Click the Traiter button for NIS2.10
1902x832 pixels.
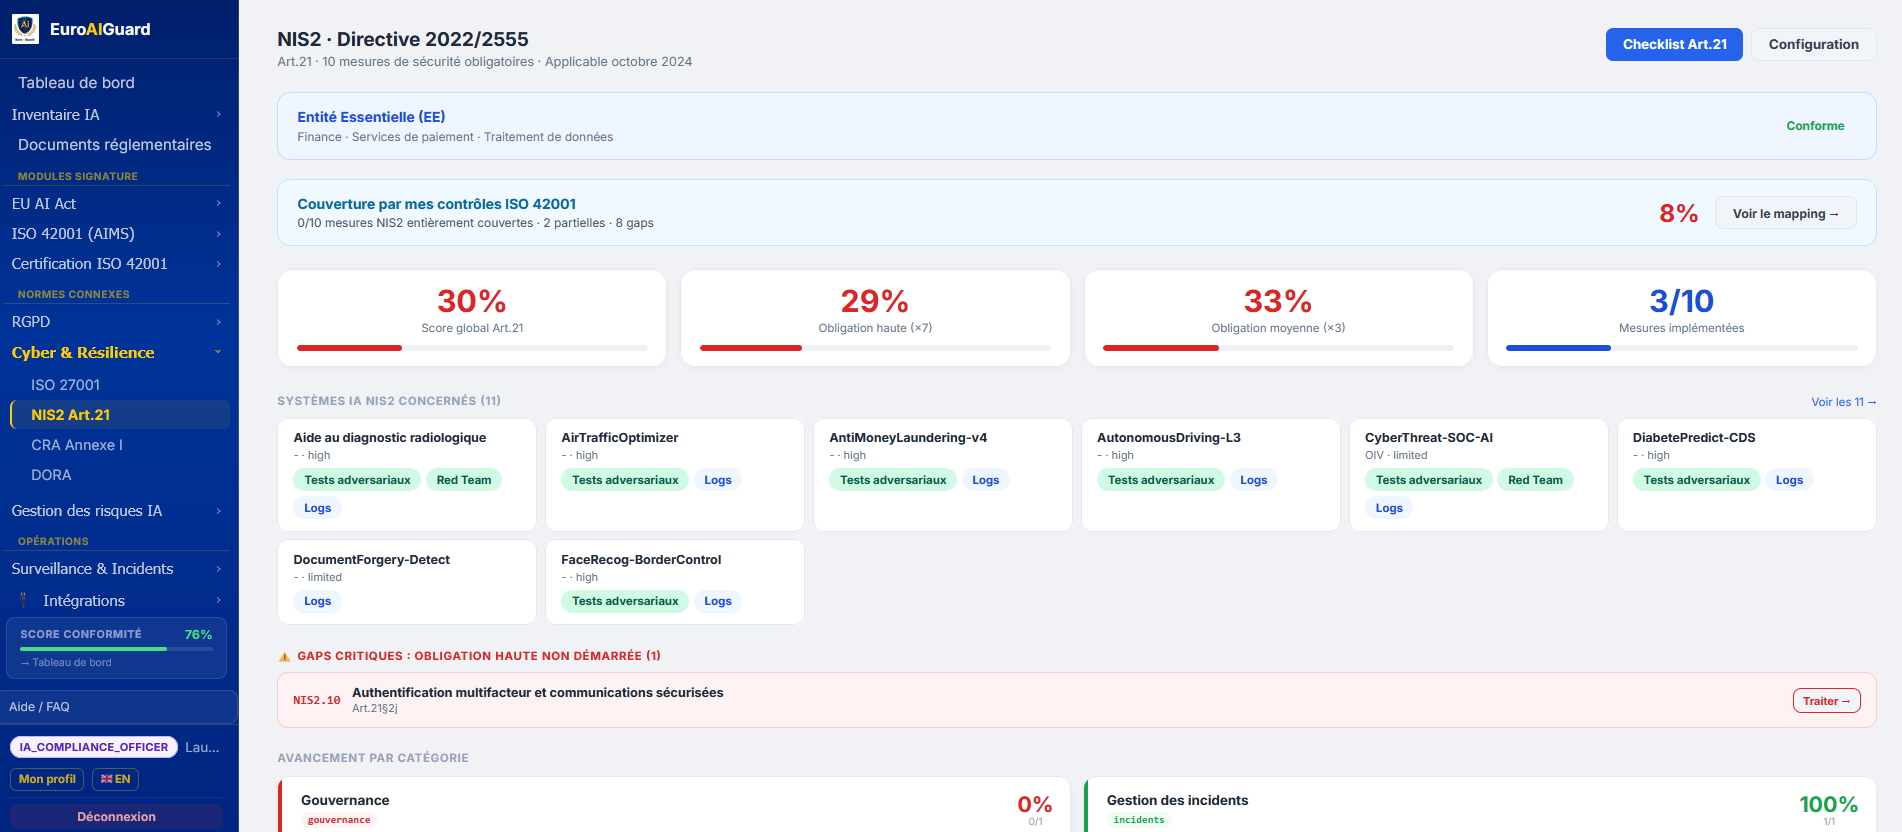1826,701
